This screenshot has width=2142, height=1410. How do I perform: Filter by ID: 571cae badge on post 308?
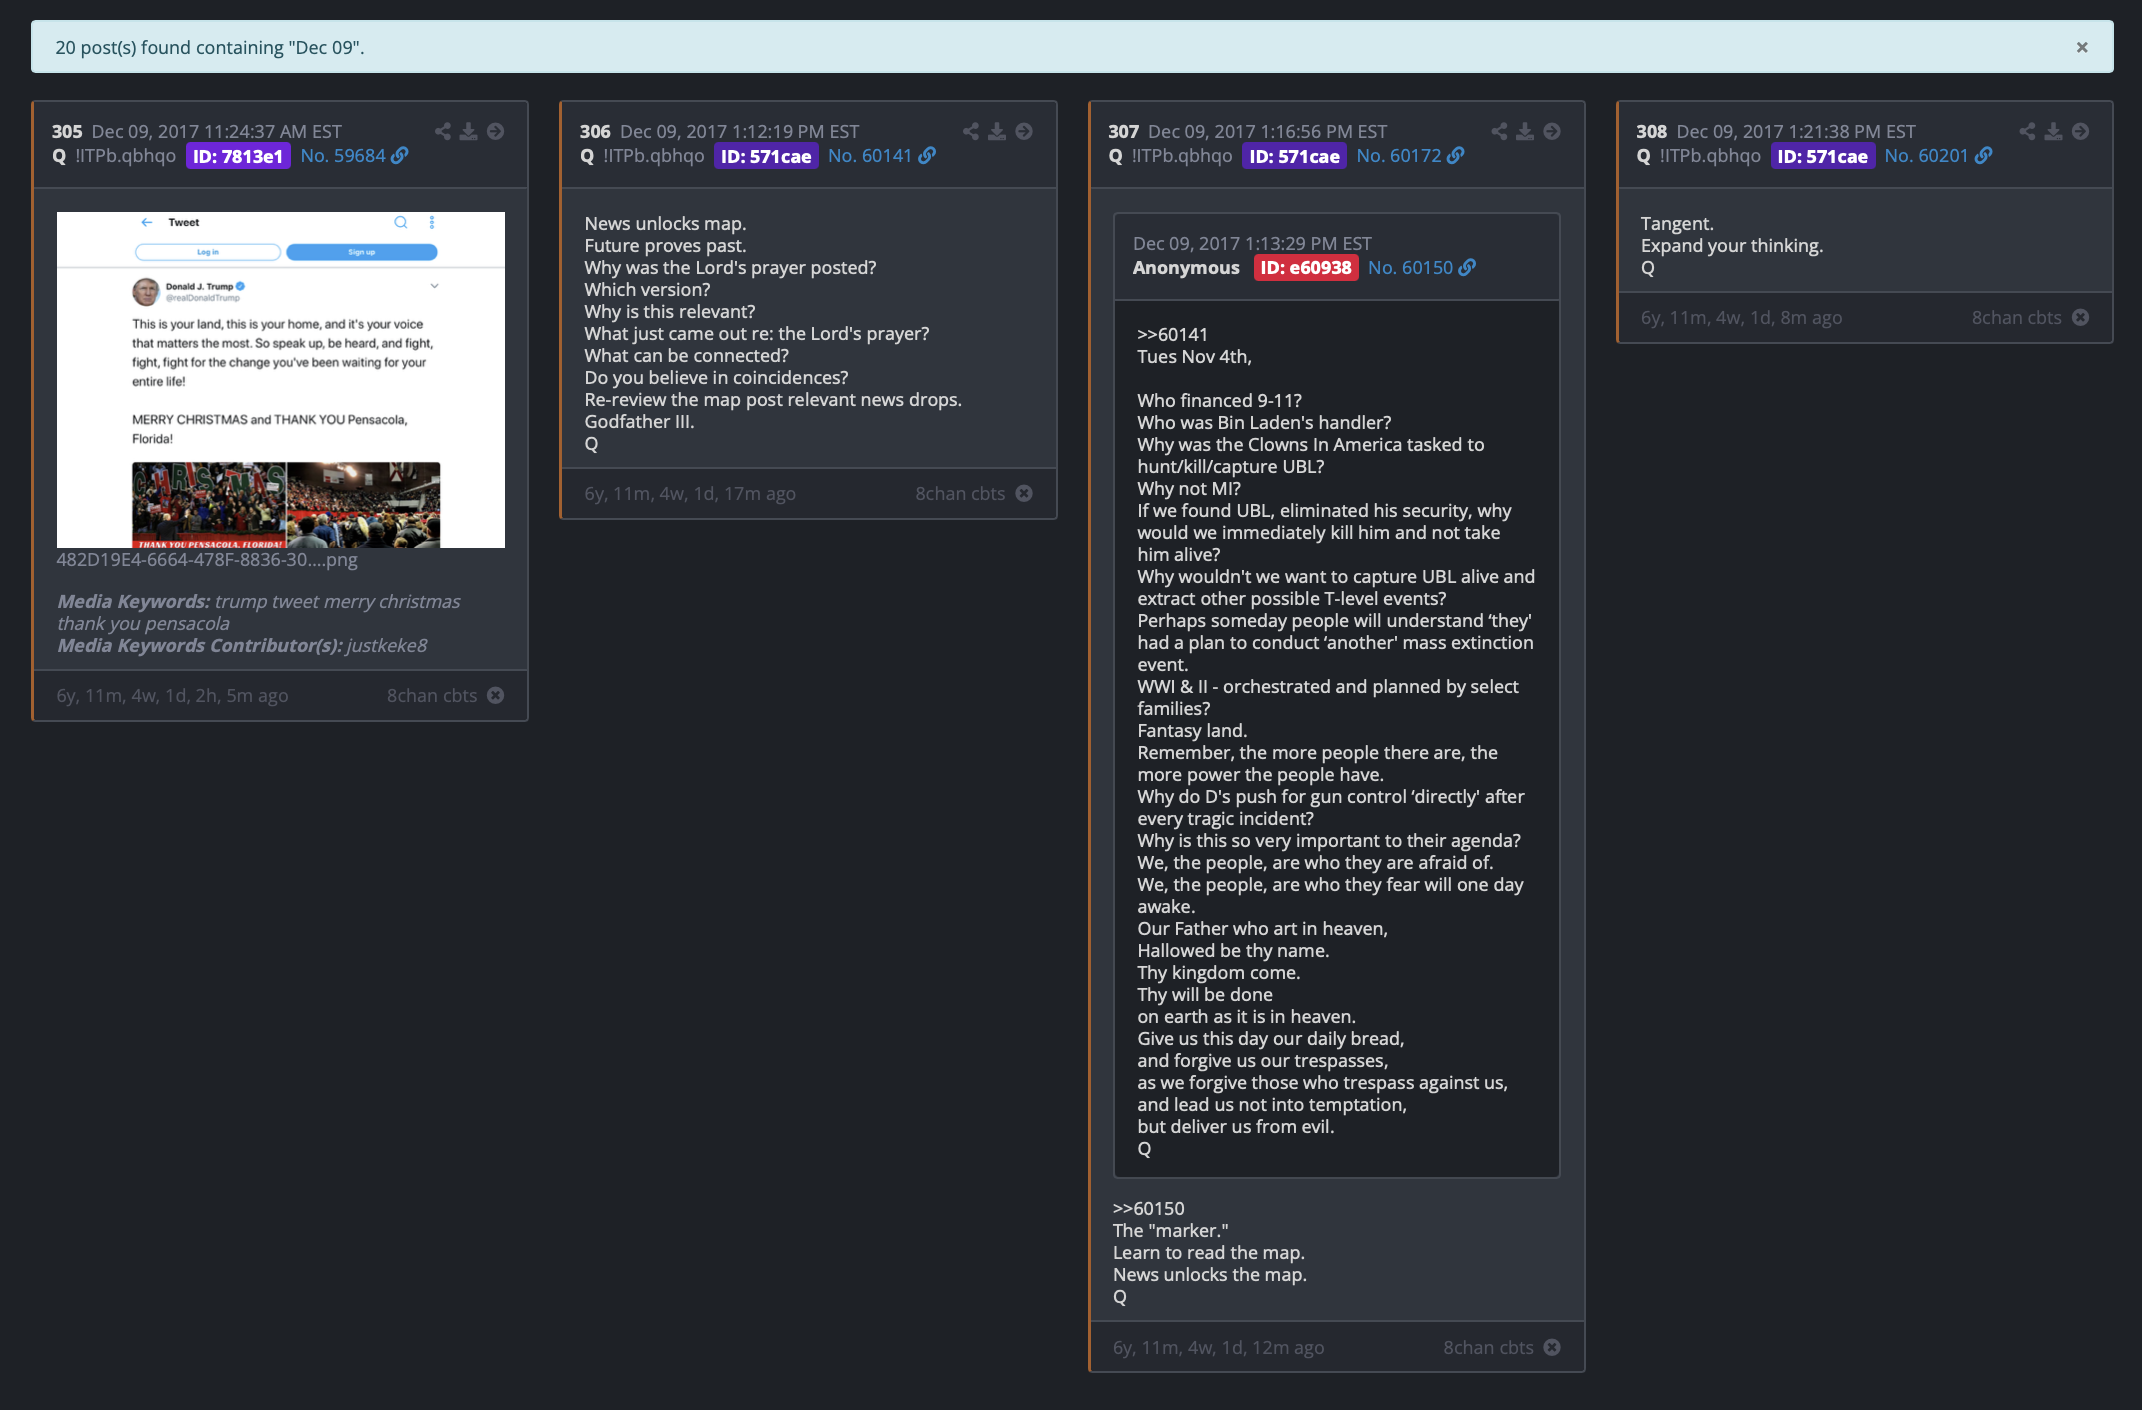[1822, 156]
